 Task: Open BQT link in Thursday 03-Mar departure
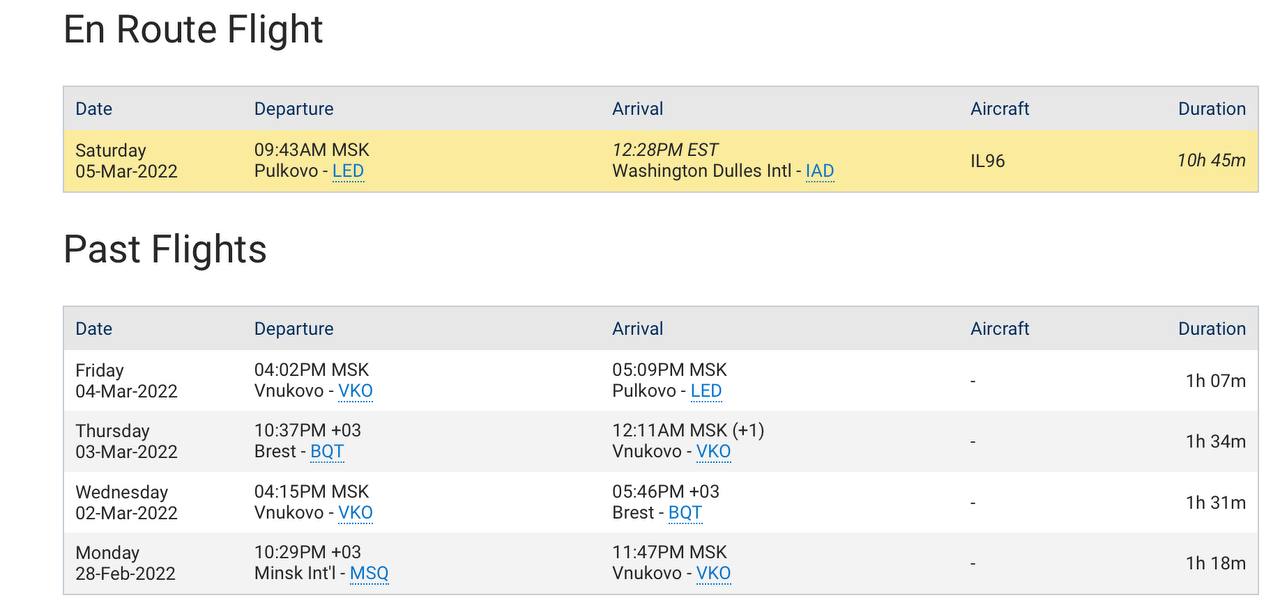tap(327, 452)
